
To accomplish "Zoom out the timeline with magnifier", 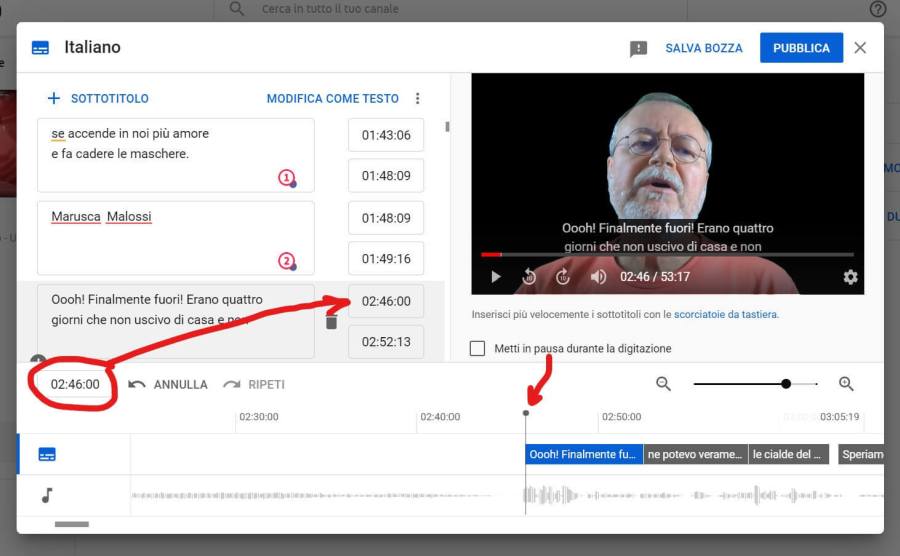I will (x=663, y=384).
